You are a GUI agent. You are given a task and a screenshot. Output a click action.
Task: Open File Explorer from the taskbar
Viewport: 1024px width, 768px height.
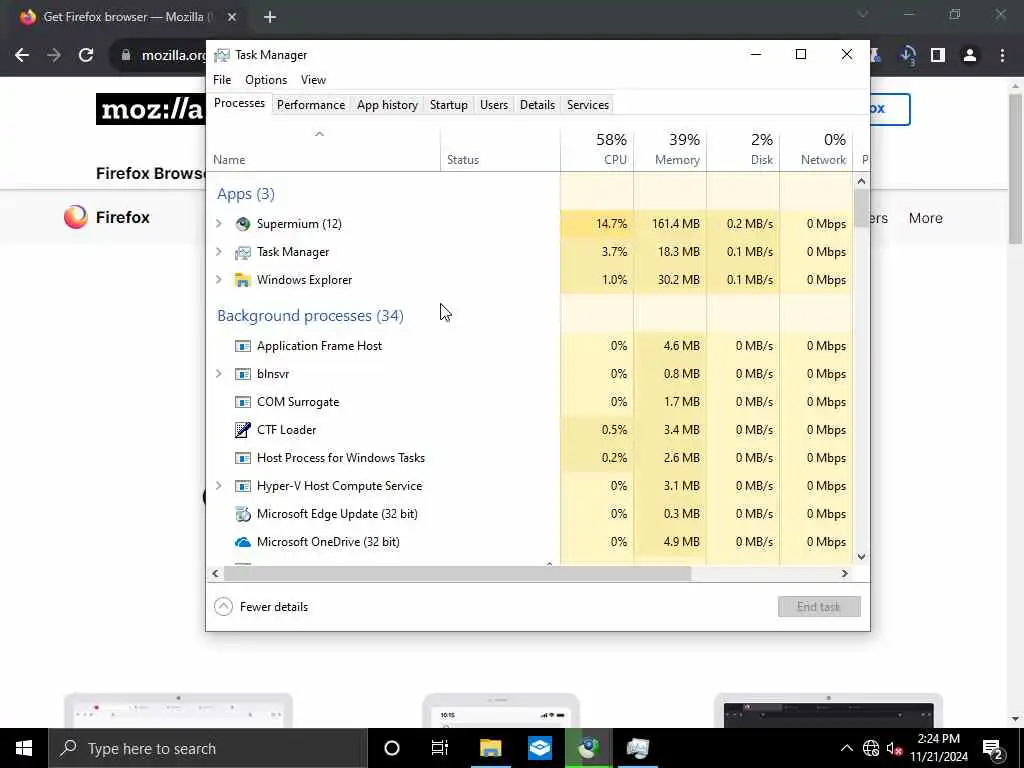click(x=490, y=748)
